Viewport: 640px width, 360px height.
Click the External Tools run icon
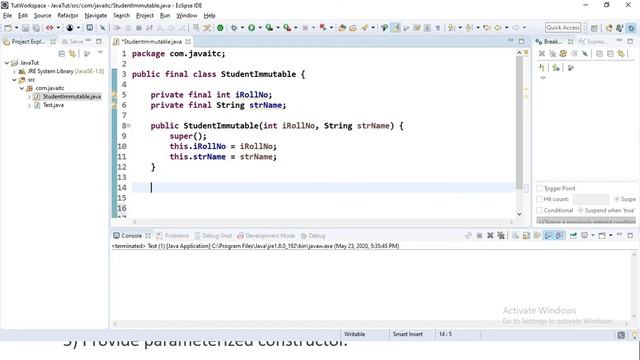[287, 28]
